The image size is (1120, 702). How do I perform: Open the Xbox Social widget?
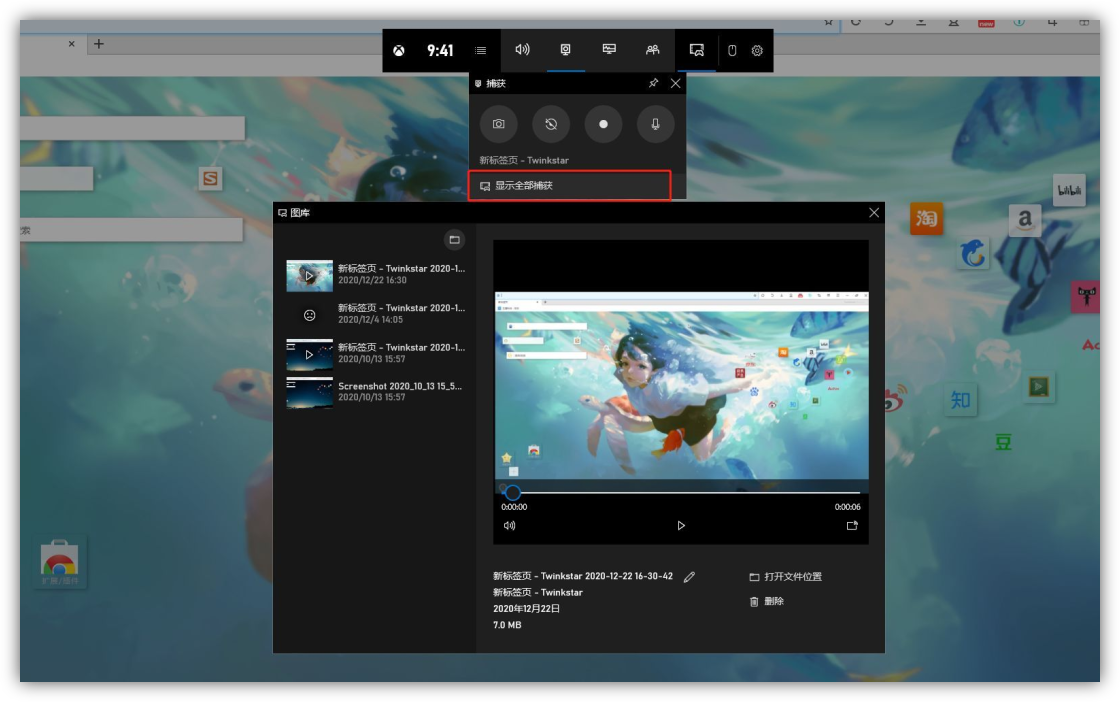click(652, 50)
